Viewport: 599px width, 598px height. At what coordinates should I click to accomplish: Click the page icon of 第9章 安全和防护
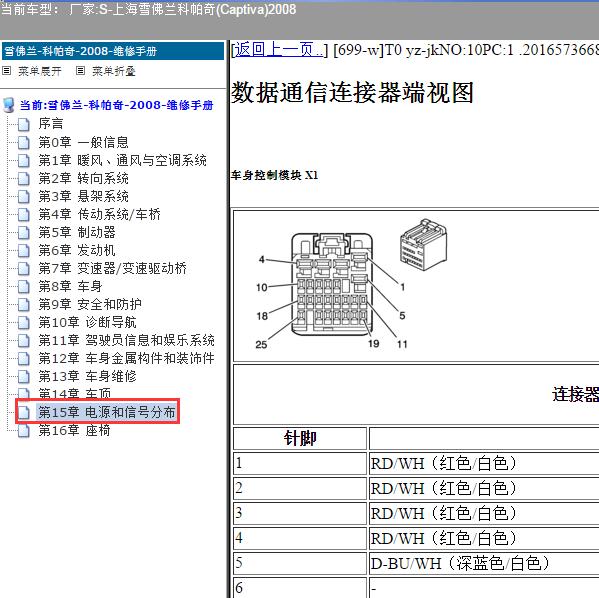click(x=24, y=305)
